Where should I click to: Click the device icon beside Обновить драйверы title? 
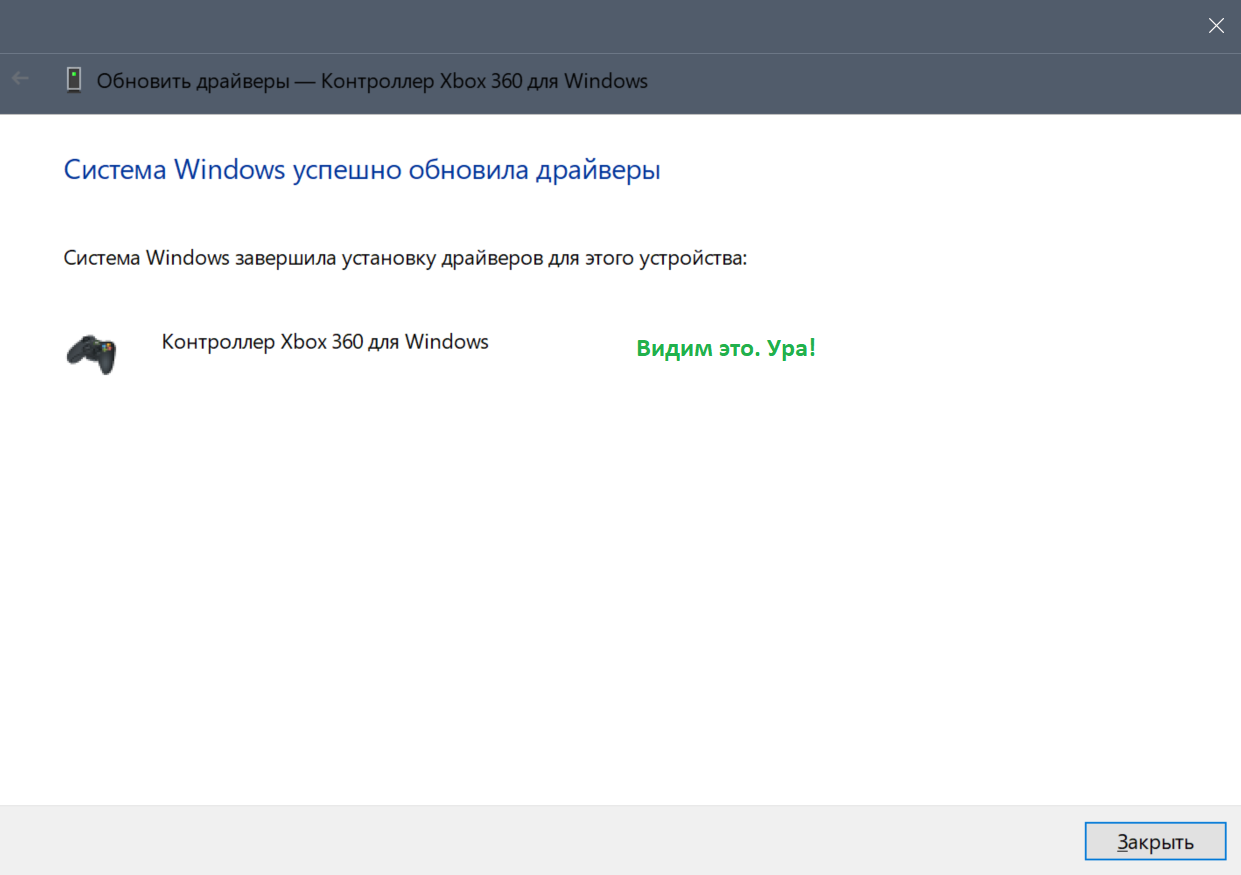point(74,80)
